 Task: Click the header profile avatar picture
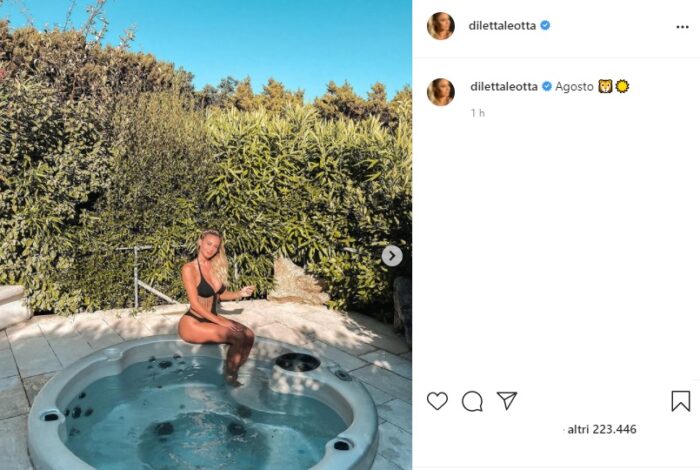(x=441, y=26)
